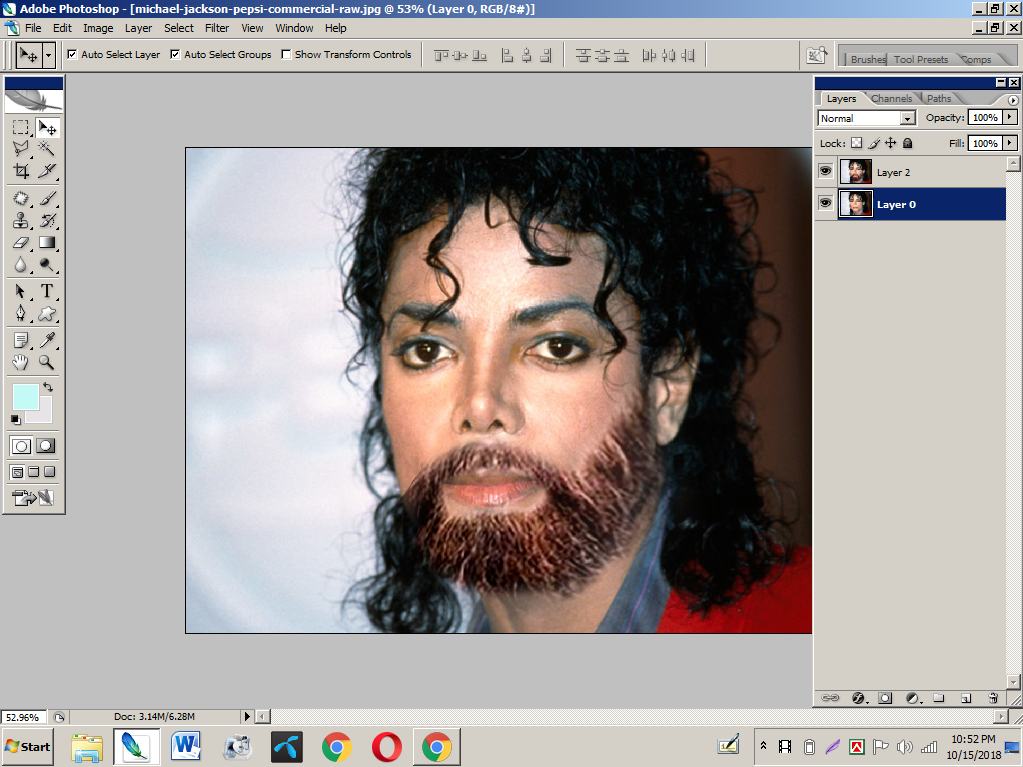Reset default foreground and background colors
The height and width of the screenshot is (767, 1023).
click(16, 419)
